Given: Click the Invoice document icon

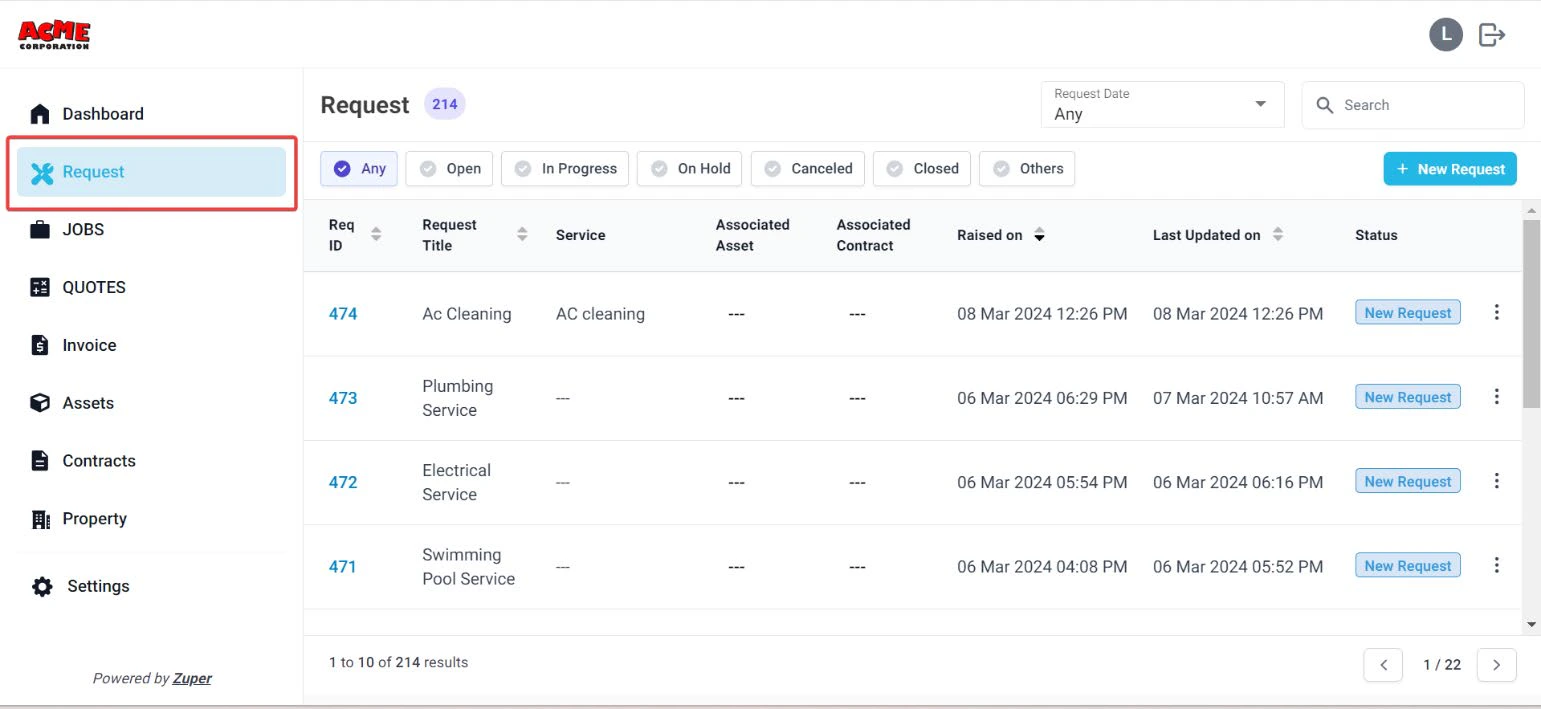Looking at the screenshot, I should [40, 345].
